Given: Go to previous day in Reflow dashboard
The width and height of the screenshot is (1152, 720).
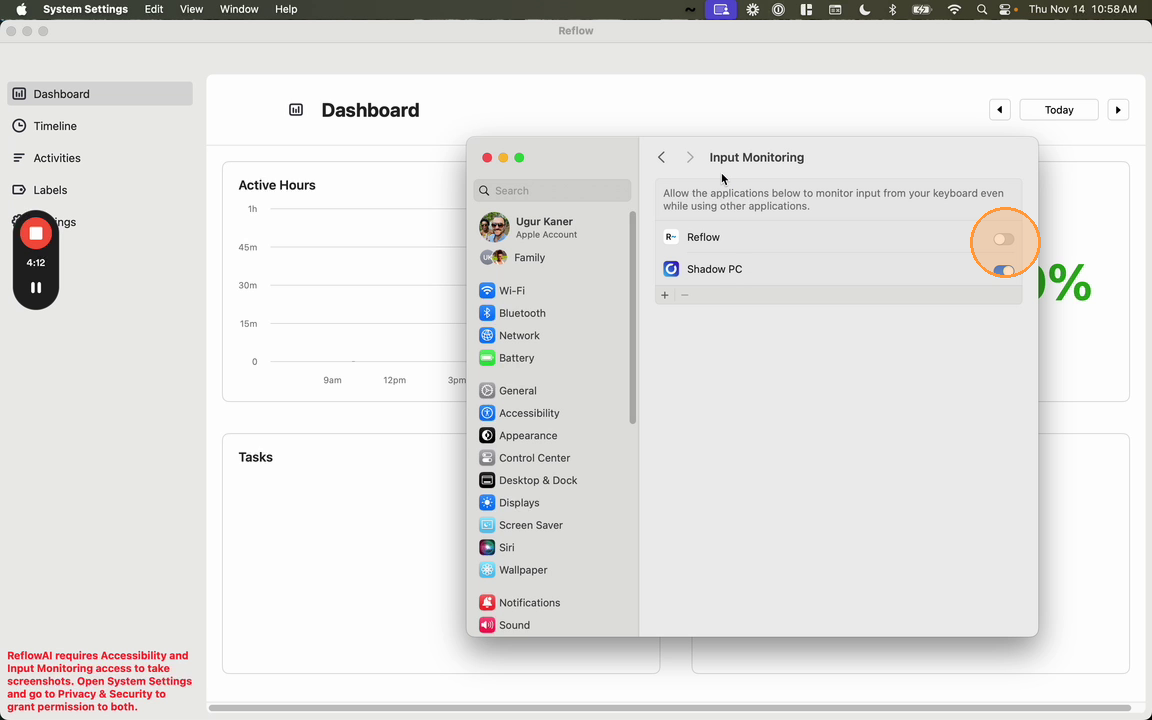Looking at the screenshot, I should click(1000, 109).
